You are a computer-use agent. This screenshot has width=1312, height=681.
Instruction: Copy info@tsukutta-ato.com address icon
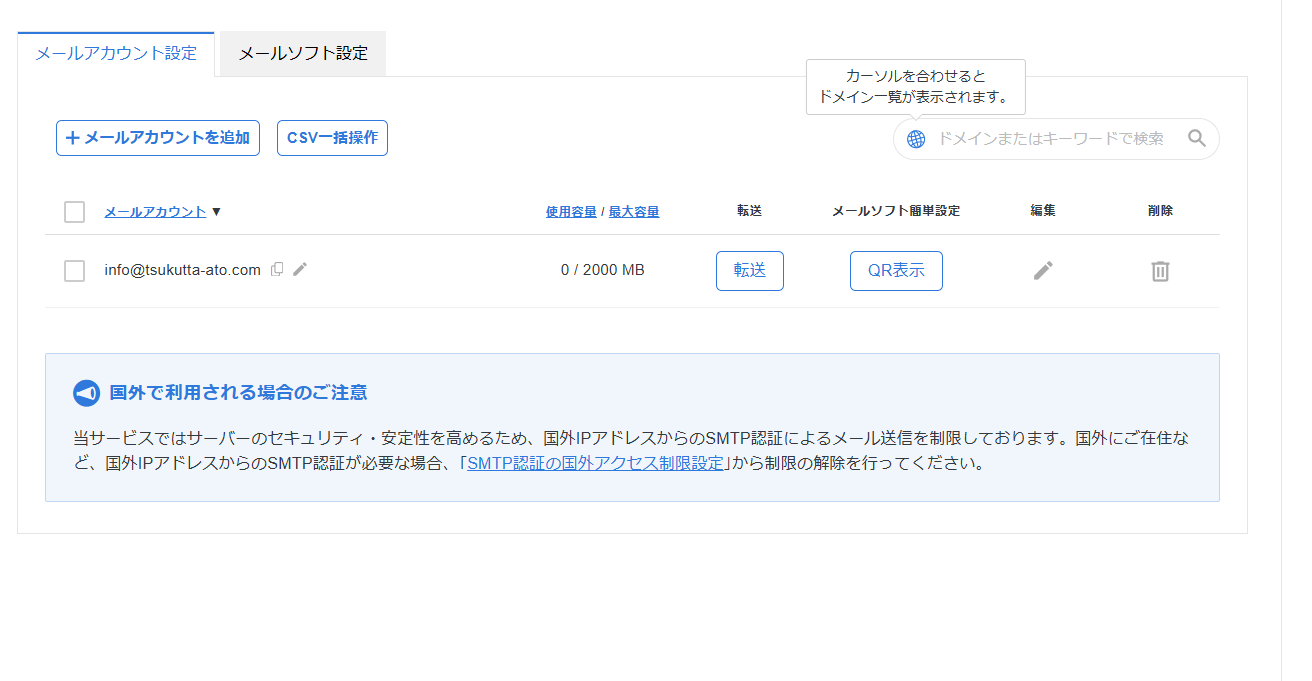pyautogui.click(x=277, y=269)
